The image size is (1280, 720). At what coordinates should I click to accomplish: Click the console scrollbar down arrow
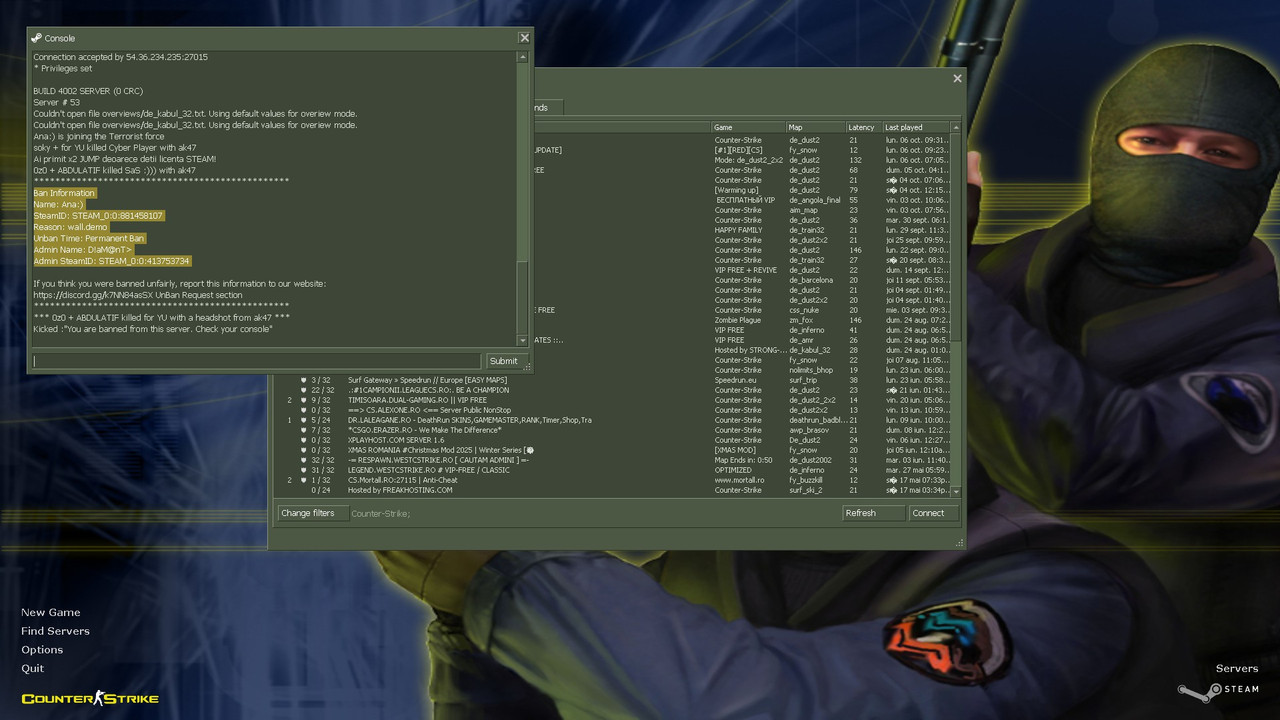522,341
